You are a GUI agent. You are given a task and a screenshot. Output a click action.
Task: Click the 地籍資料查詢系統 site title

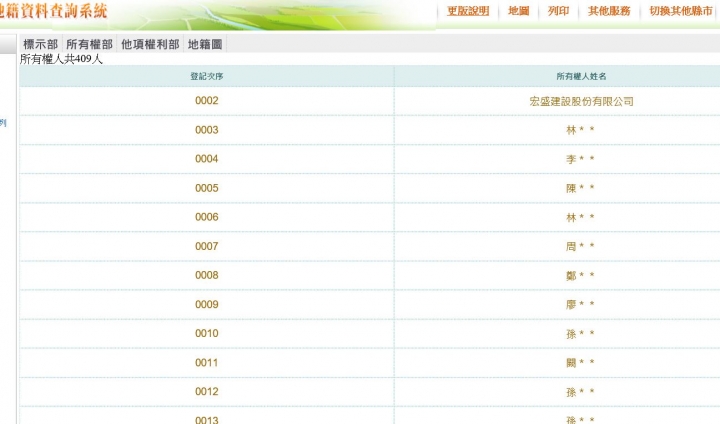click(54, 11)
